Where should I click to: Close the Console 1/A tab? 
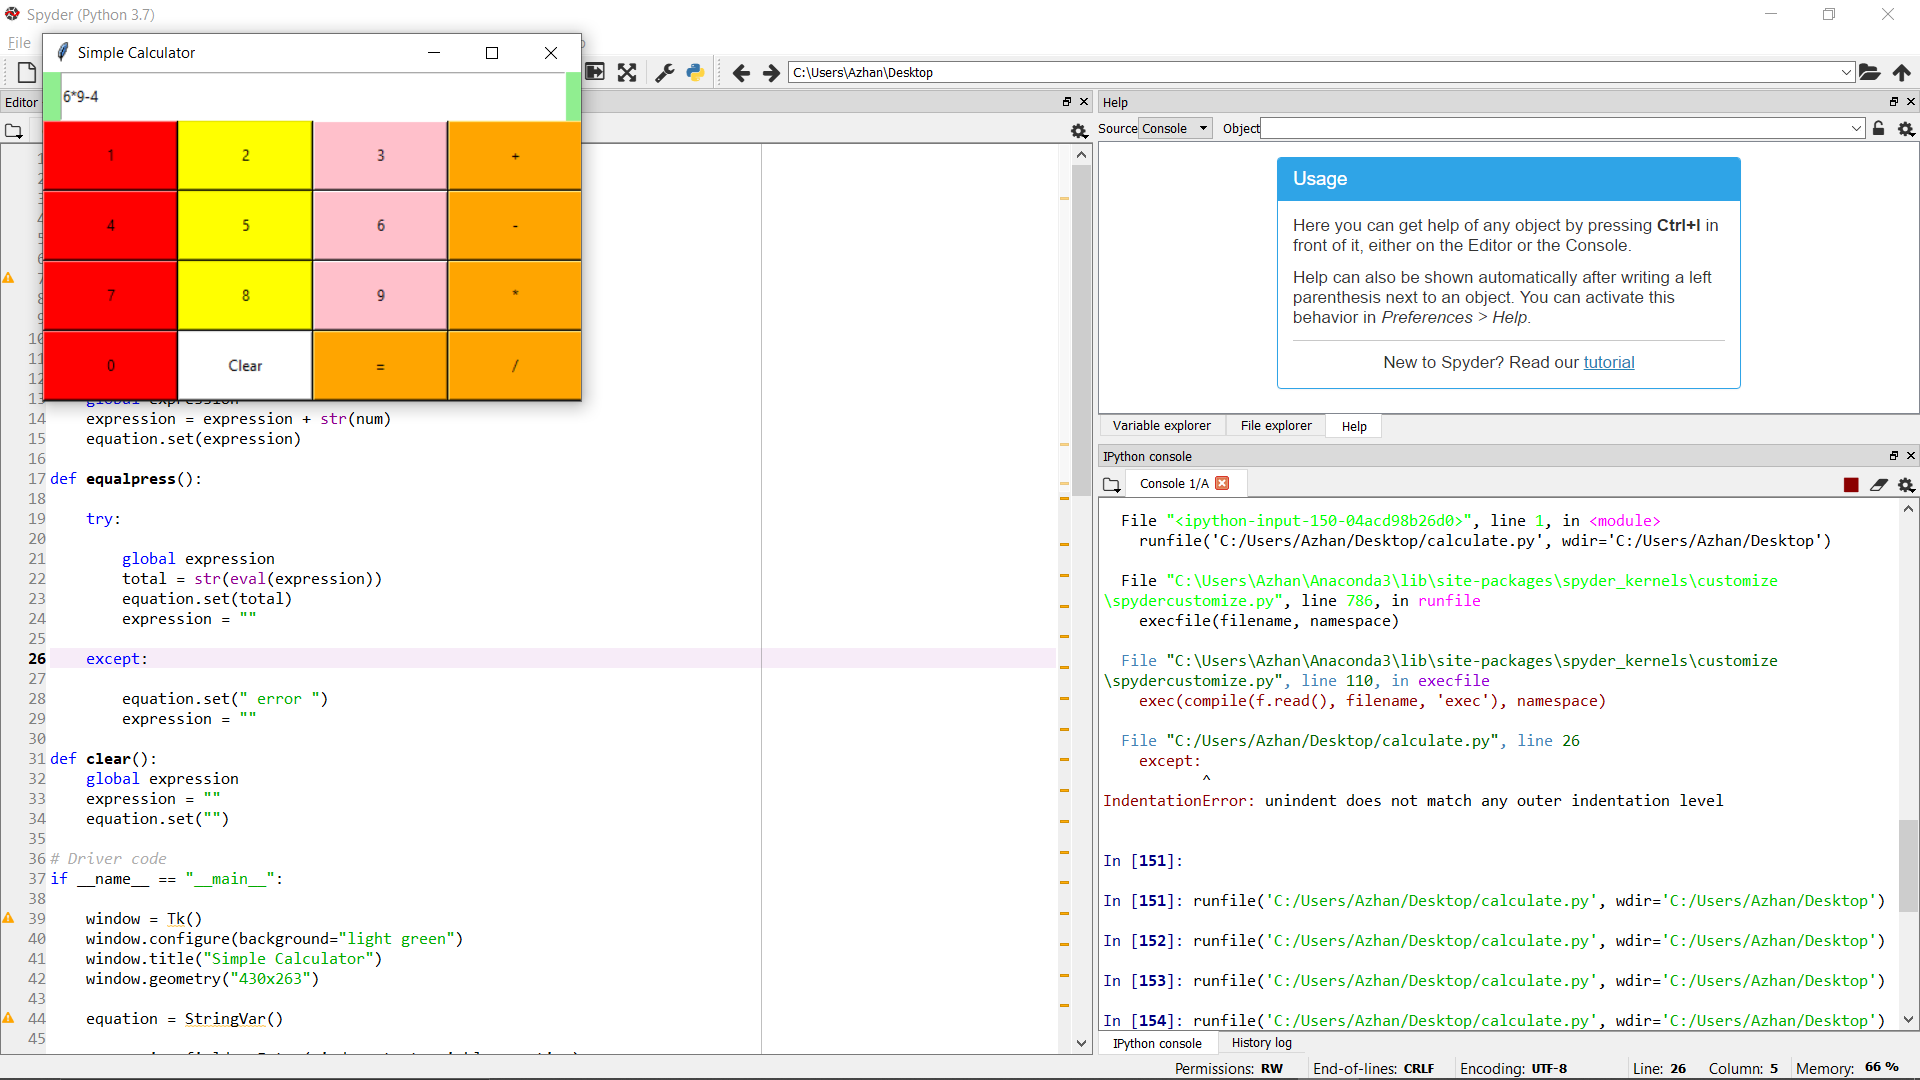pos(1222,484)
